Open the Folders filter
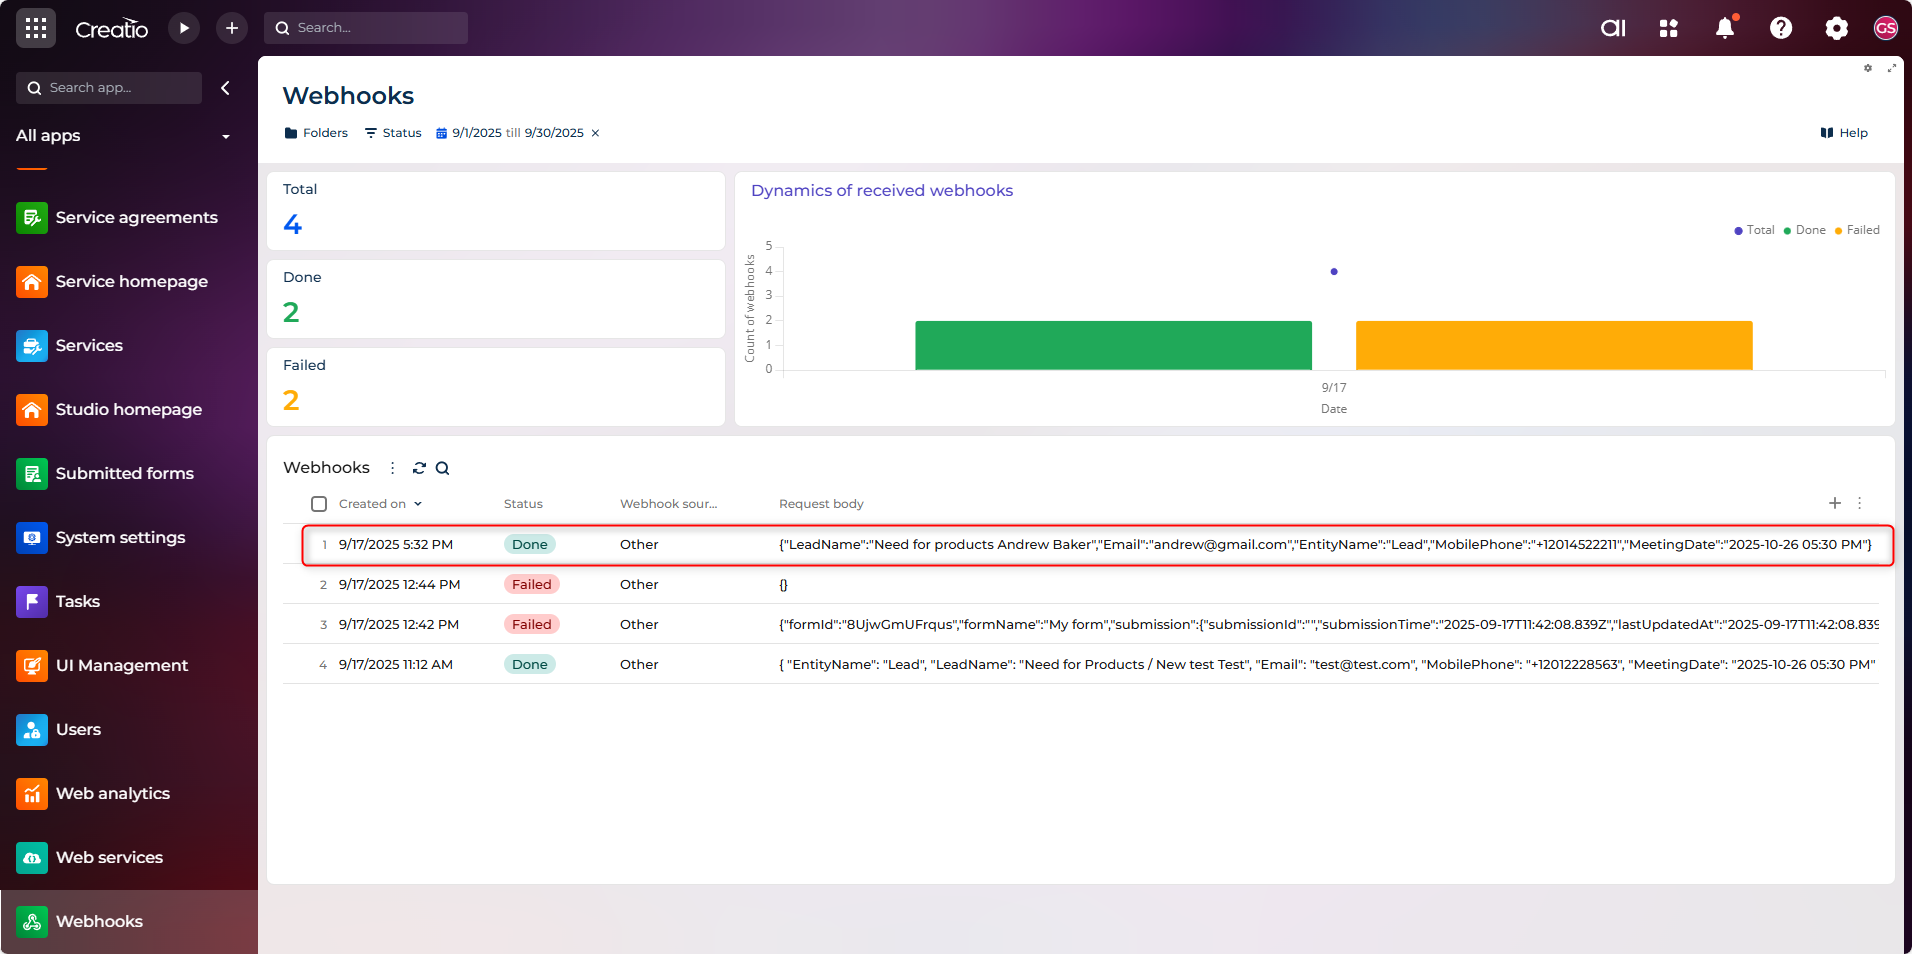Viewport: 1912px width, 954px height. [316, 133]
